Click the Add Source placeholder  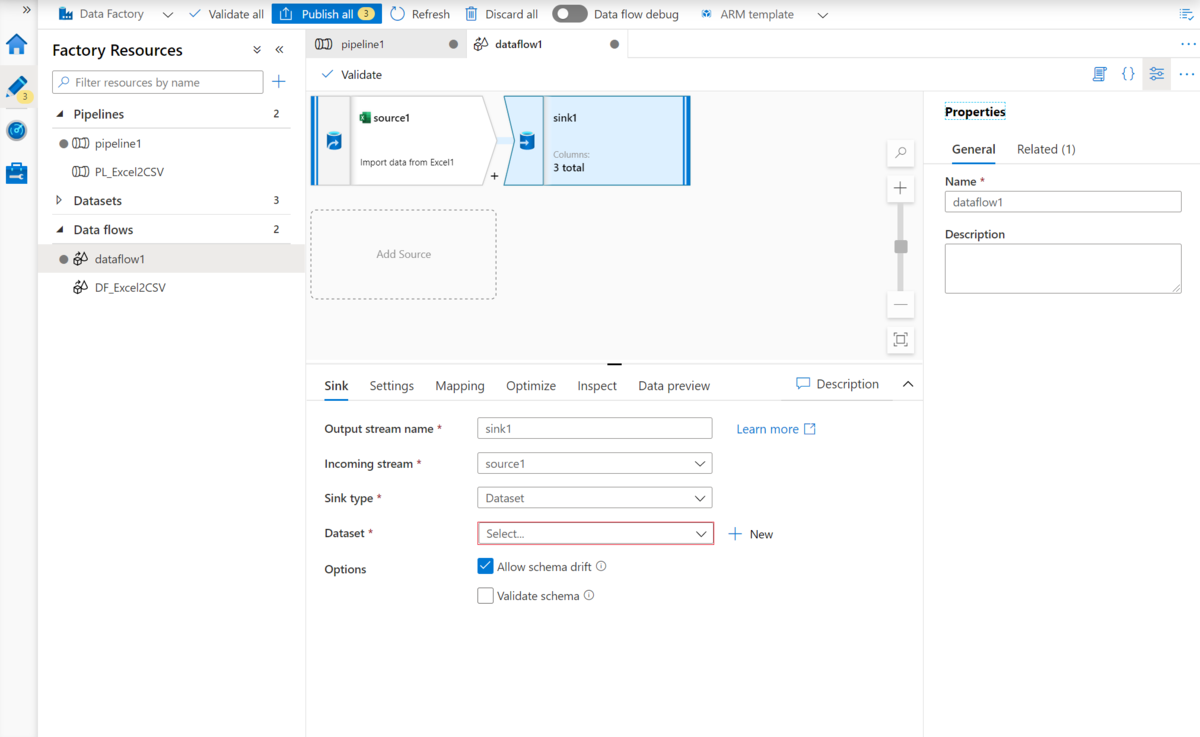[403, 254]
